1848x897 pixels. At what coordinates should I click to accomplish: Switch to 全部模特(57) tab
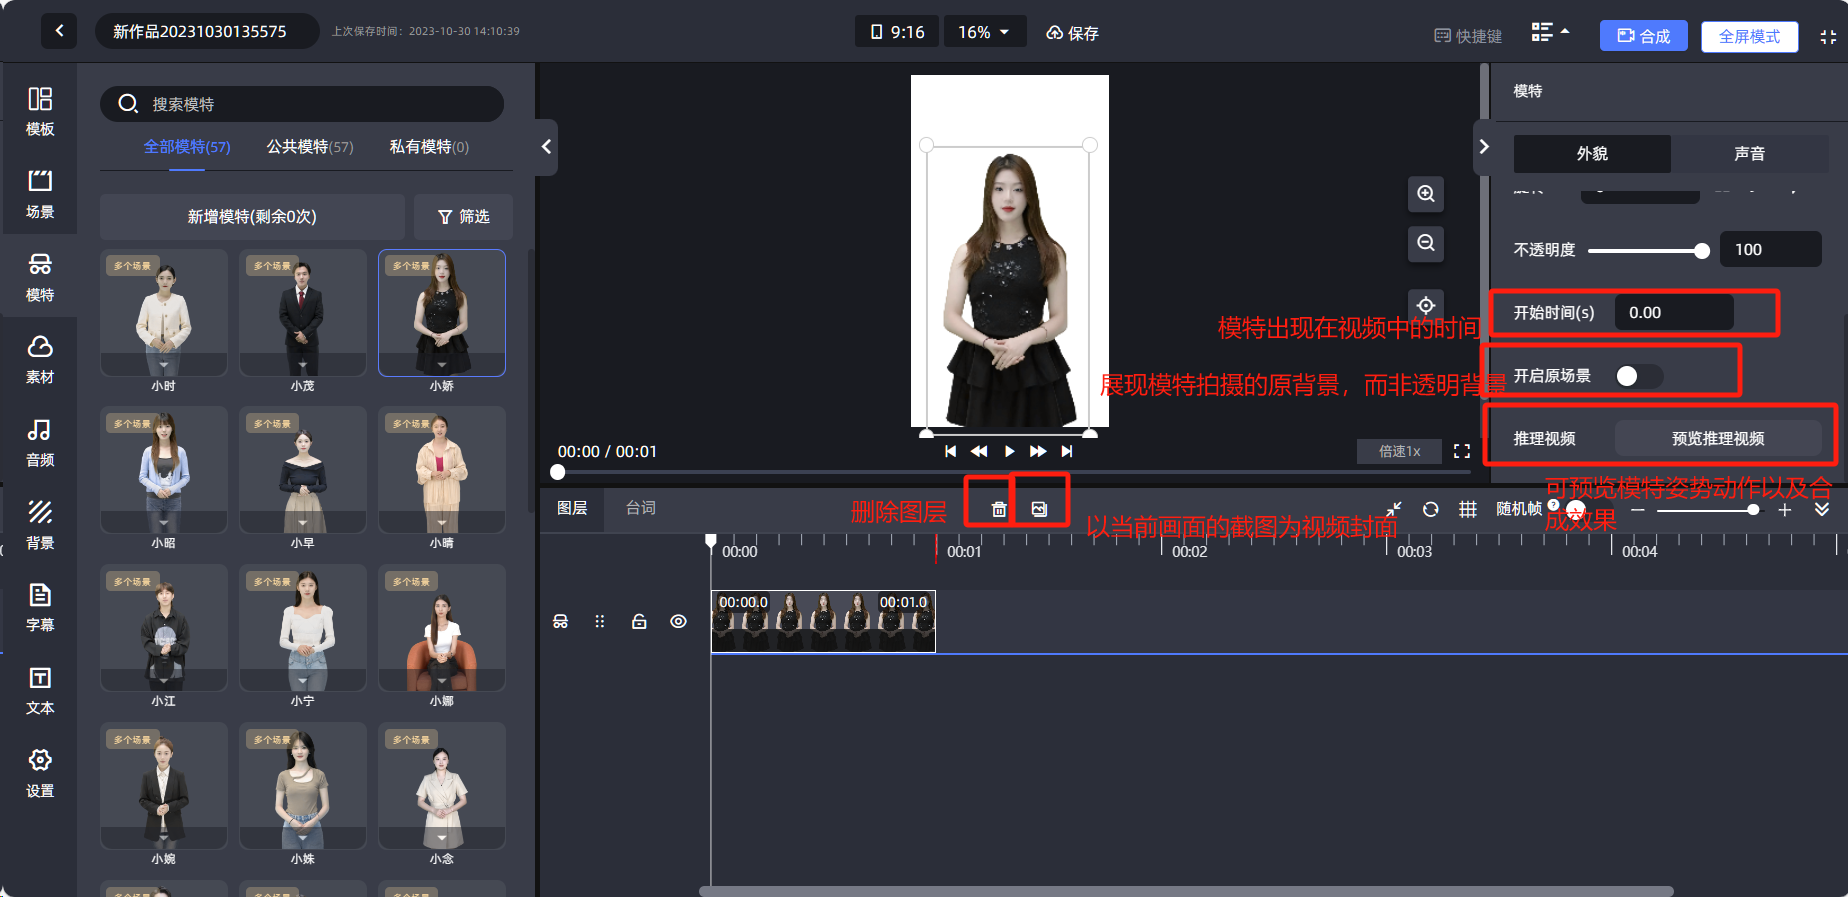point(187,147)
